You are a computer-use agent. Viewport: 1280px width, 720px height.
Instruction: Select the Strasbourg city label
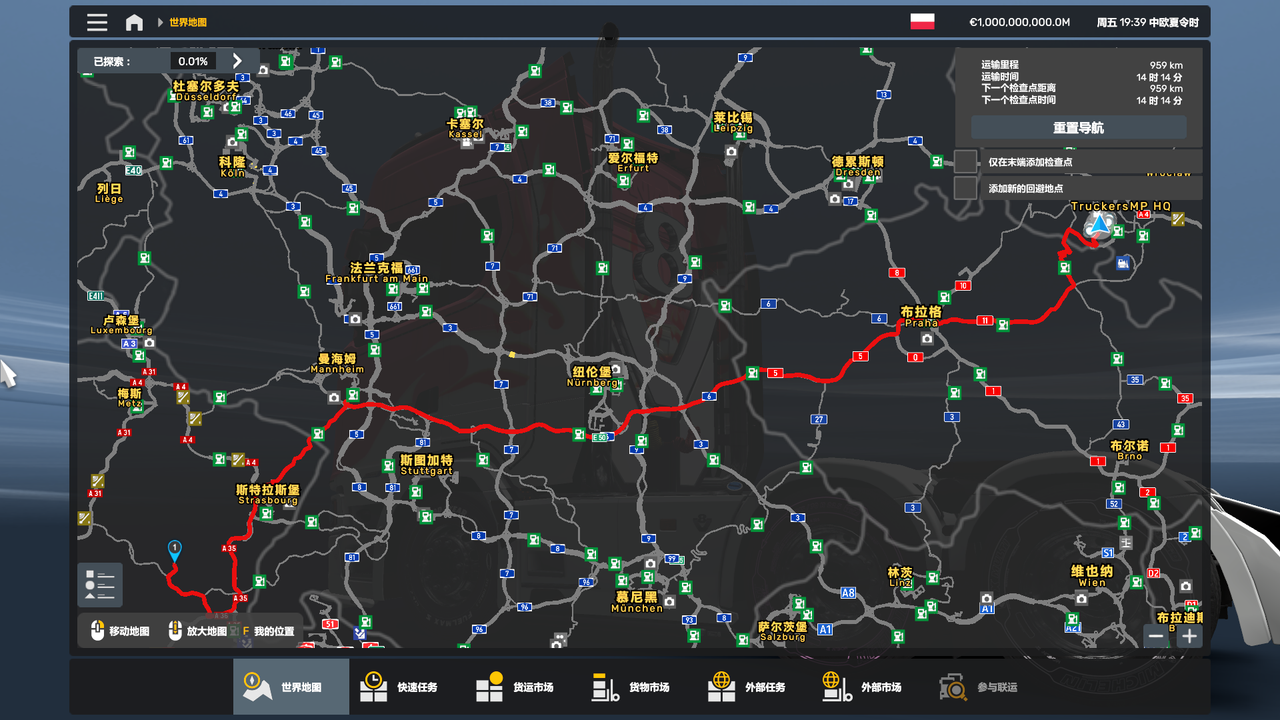tap(268, 495)
